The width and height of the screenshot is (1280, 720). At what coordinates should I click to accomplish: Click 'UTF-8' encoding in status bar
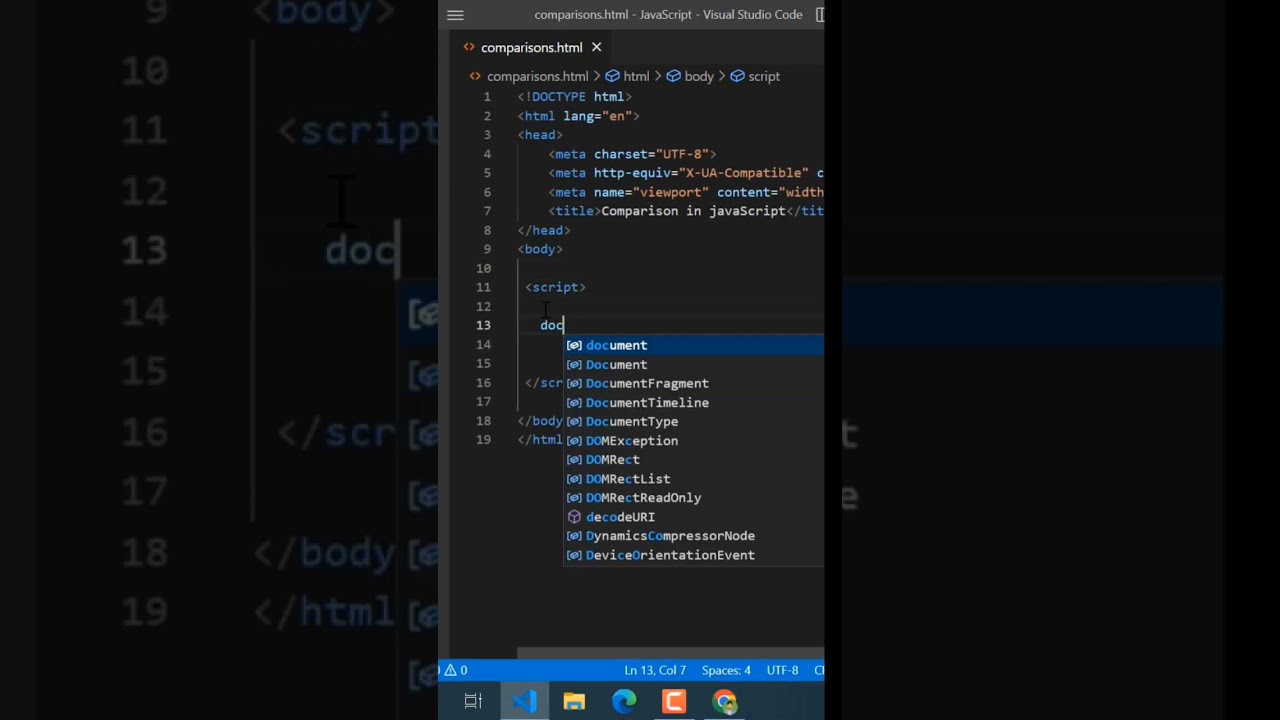pos(782,670)
